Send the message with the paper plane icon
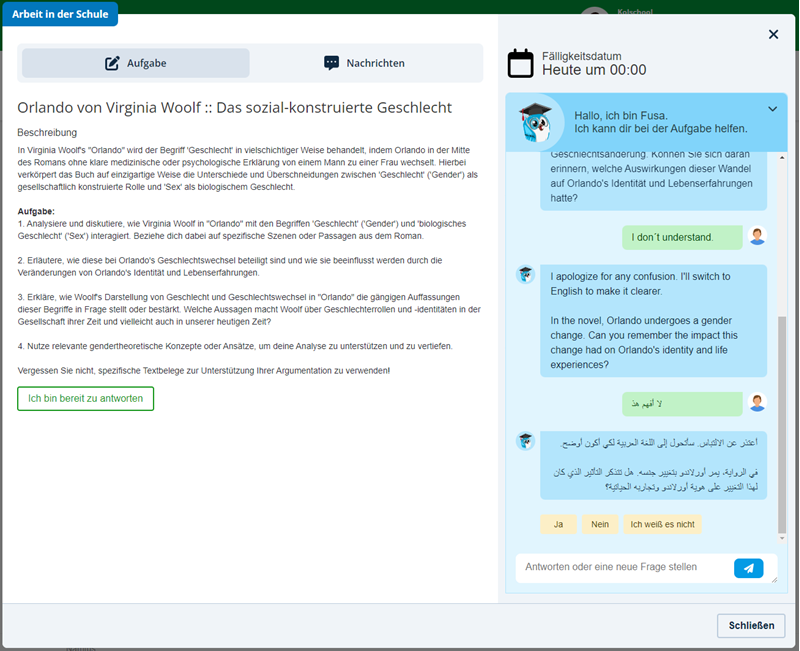The height and width of the screenshot is (651, 800). [x=749, y=567]
